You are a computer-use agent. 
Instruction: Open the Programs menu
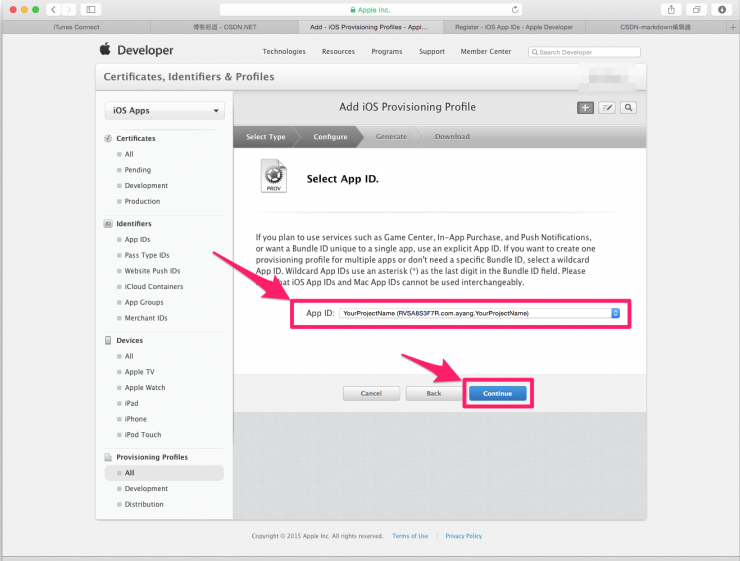(x=387, y=51)
